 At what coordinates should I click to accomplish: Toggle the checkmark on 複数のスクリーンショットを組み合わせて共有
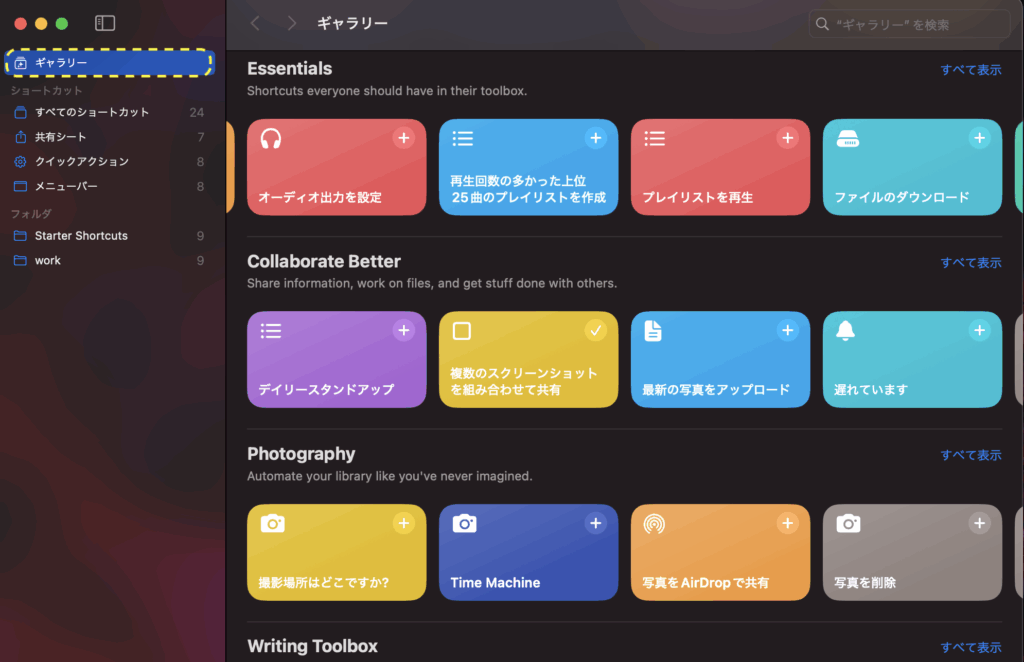pos(595,330)
